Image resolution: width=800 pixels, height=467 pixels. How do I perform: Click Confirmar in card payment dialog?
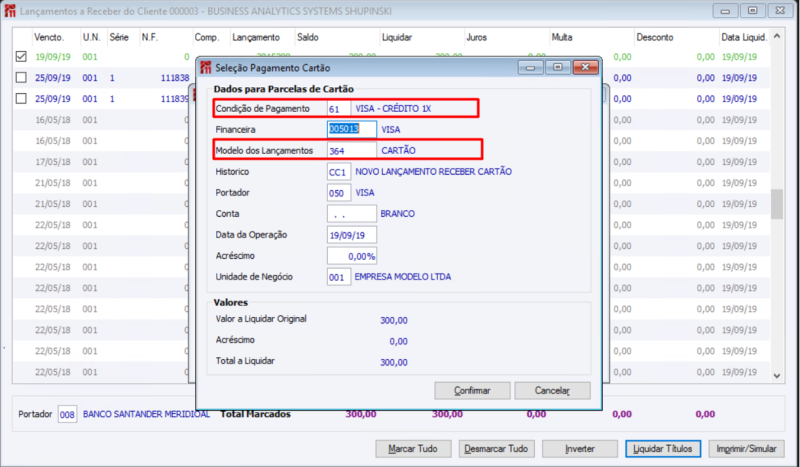472,390
